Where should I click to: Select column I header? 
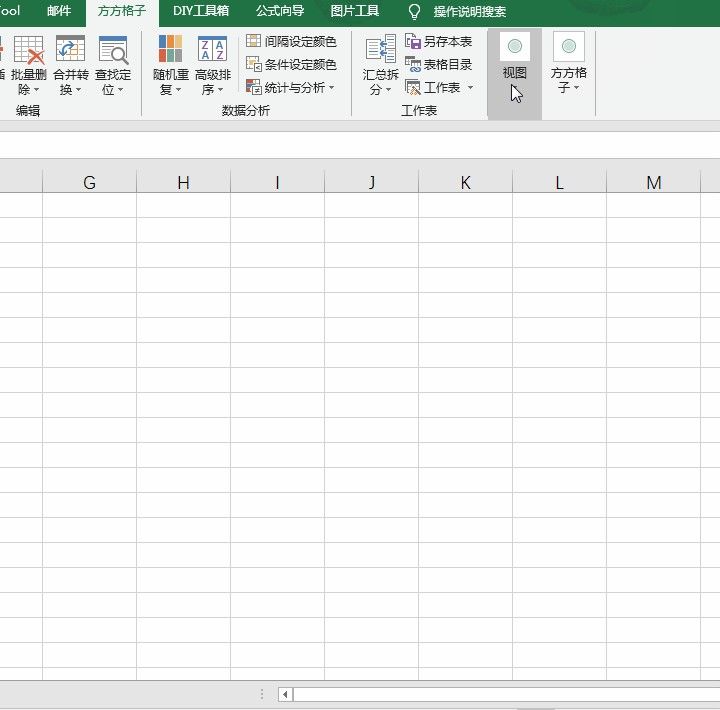point(277,182)
